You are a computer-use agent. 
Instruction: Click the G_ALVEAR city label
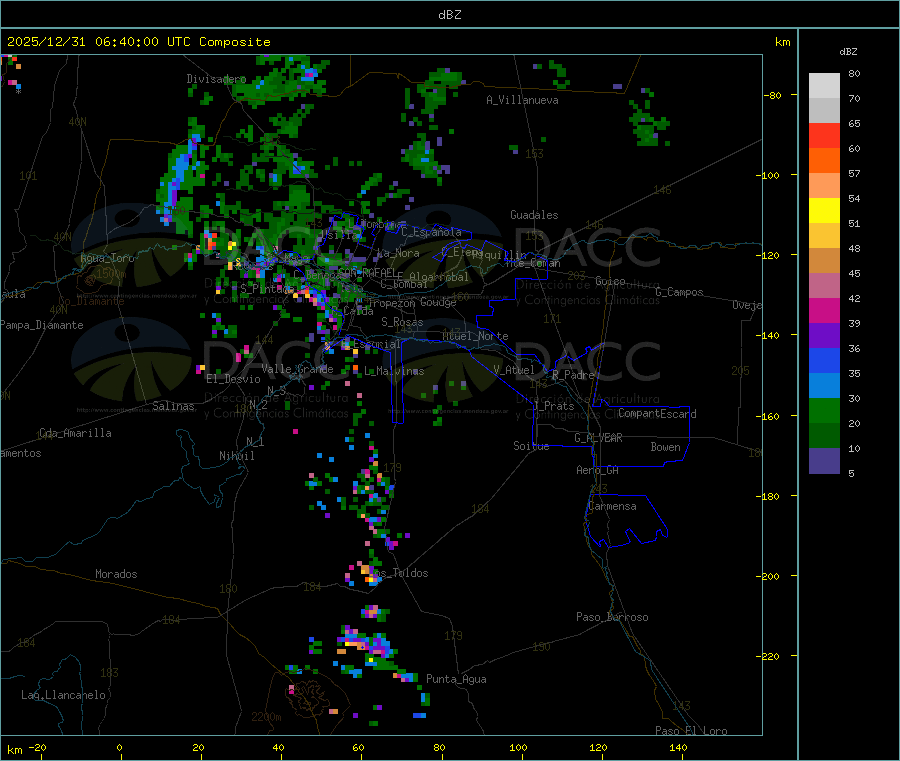point(598,438)
